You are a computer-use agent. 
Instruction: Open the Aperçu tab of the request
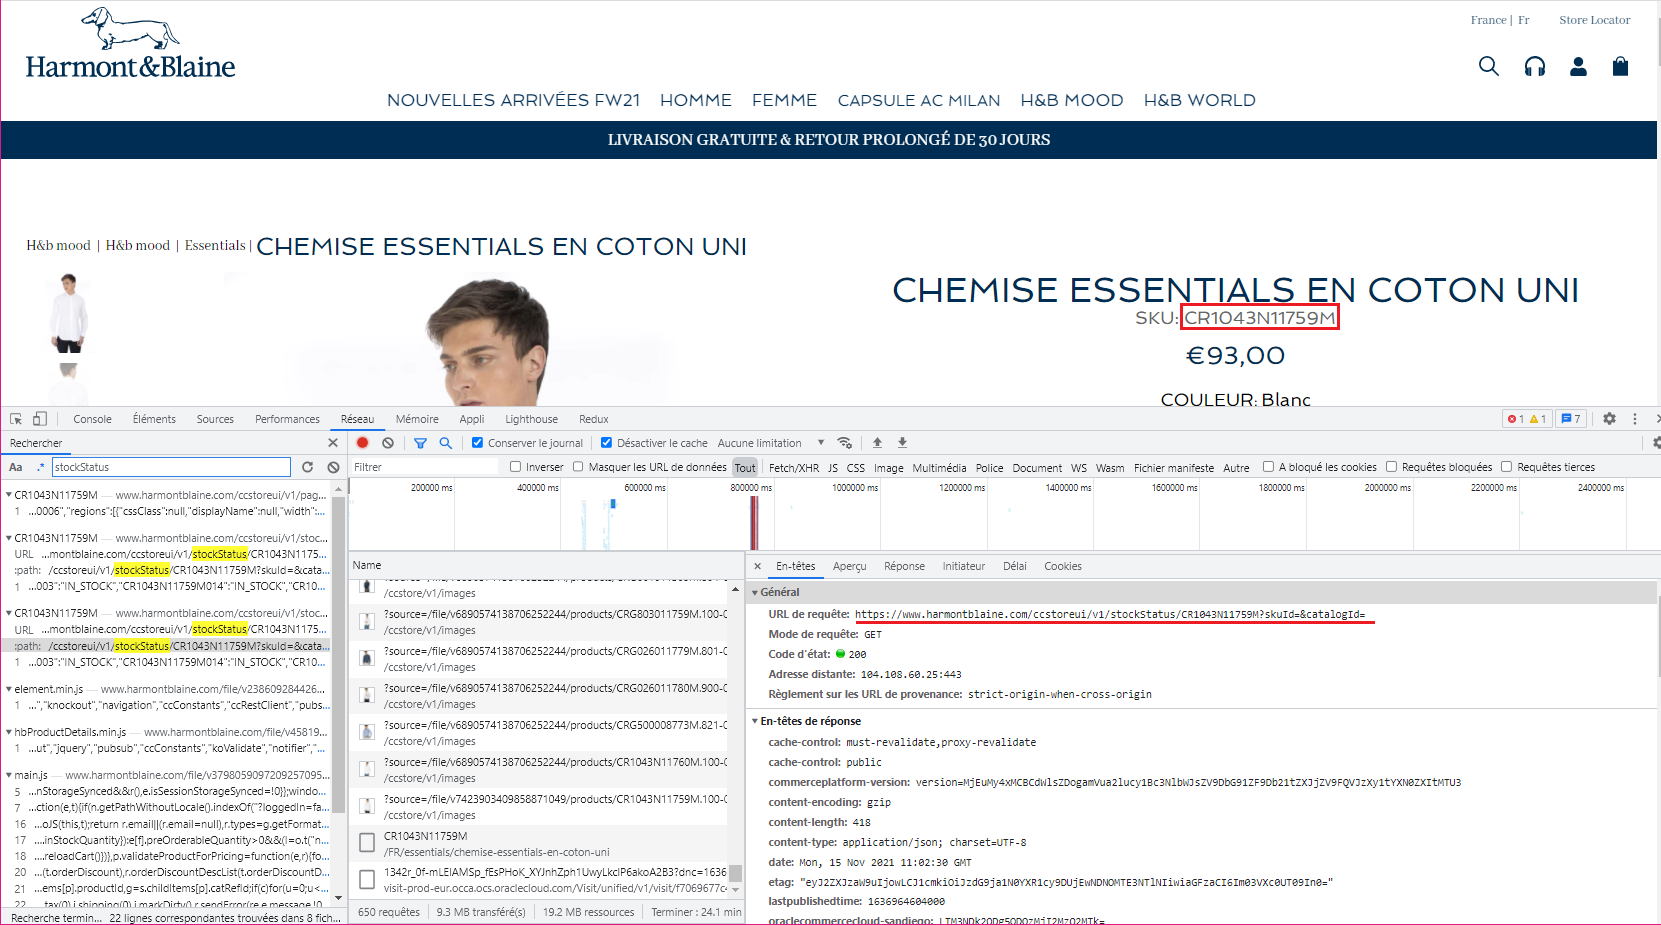849,566
